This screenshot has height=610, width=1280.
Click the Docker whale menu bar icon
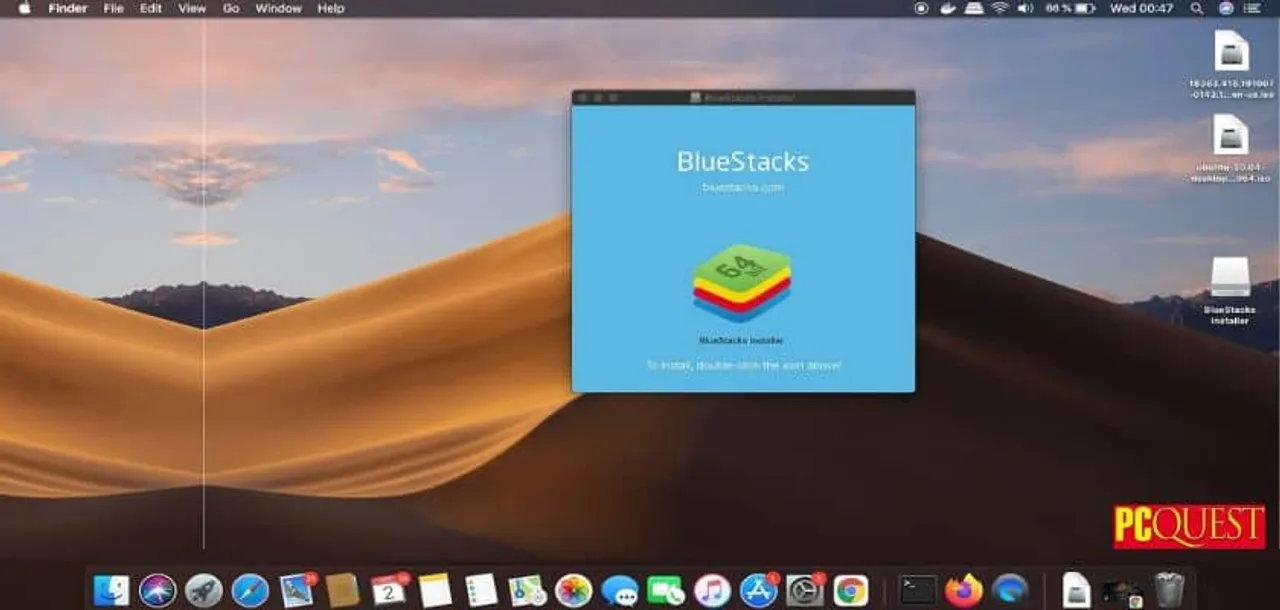click(x=948, y=8)
